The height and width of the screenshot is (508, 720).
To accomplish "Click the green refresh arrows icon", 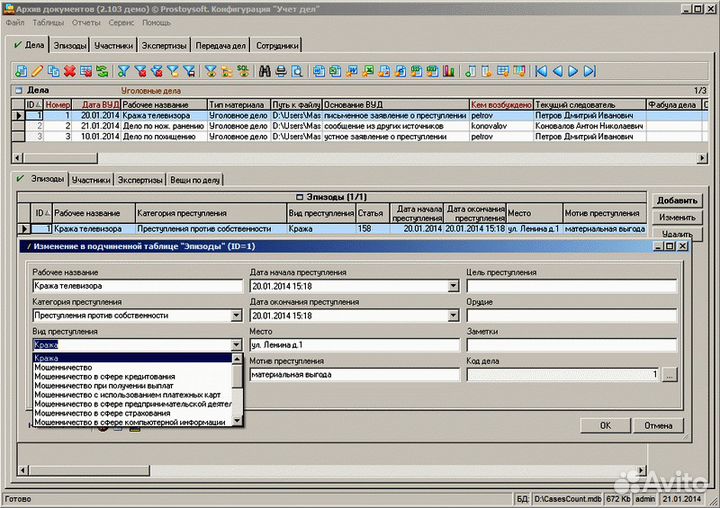I will tap(101, 71).
